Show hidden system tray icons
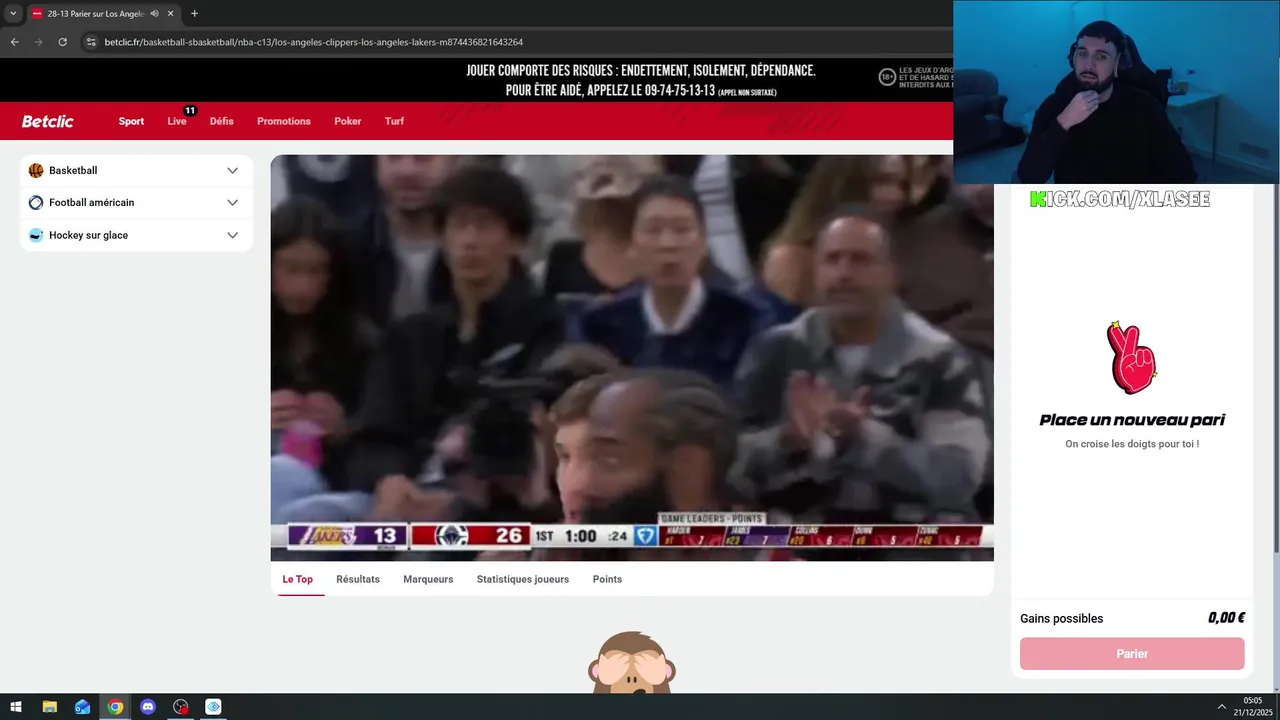Screen dimensions: 1280x720 click(1222, 707)
